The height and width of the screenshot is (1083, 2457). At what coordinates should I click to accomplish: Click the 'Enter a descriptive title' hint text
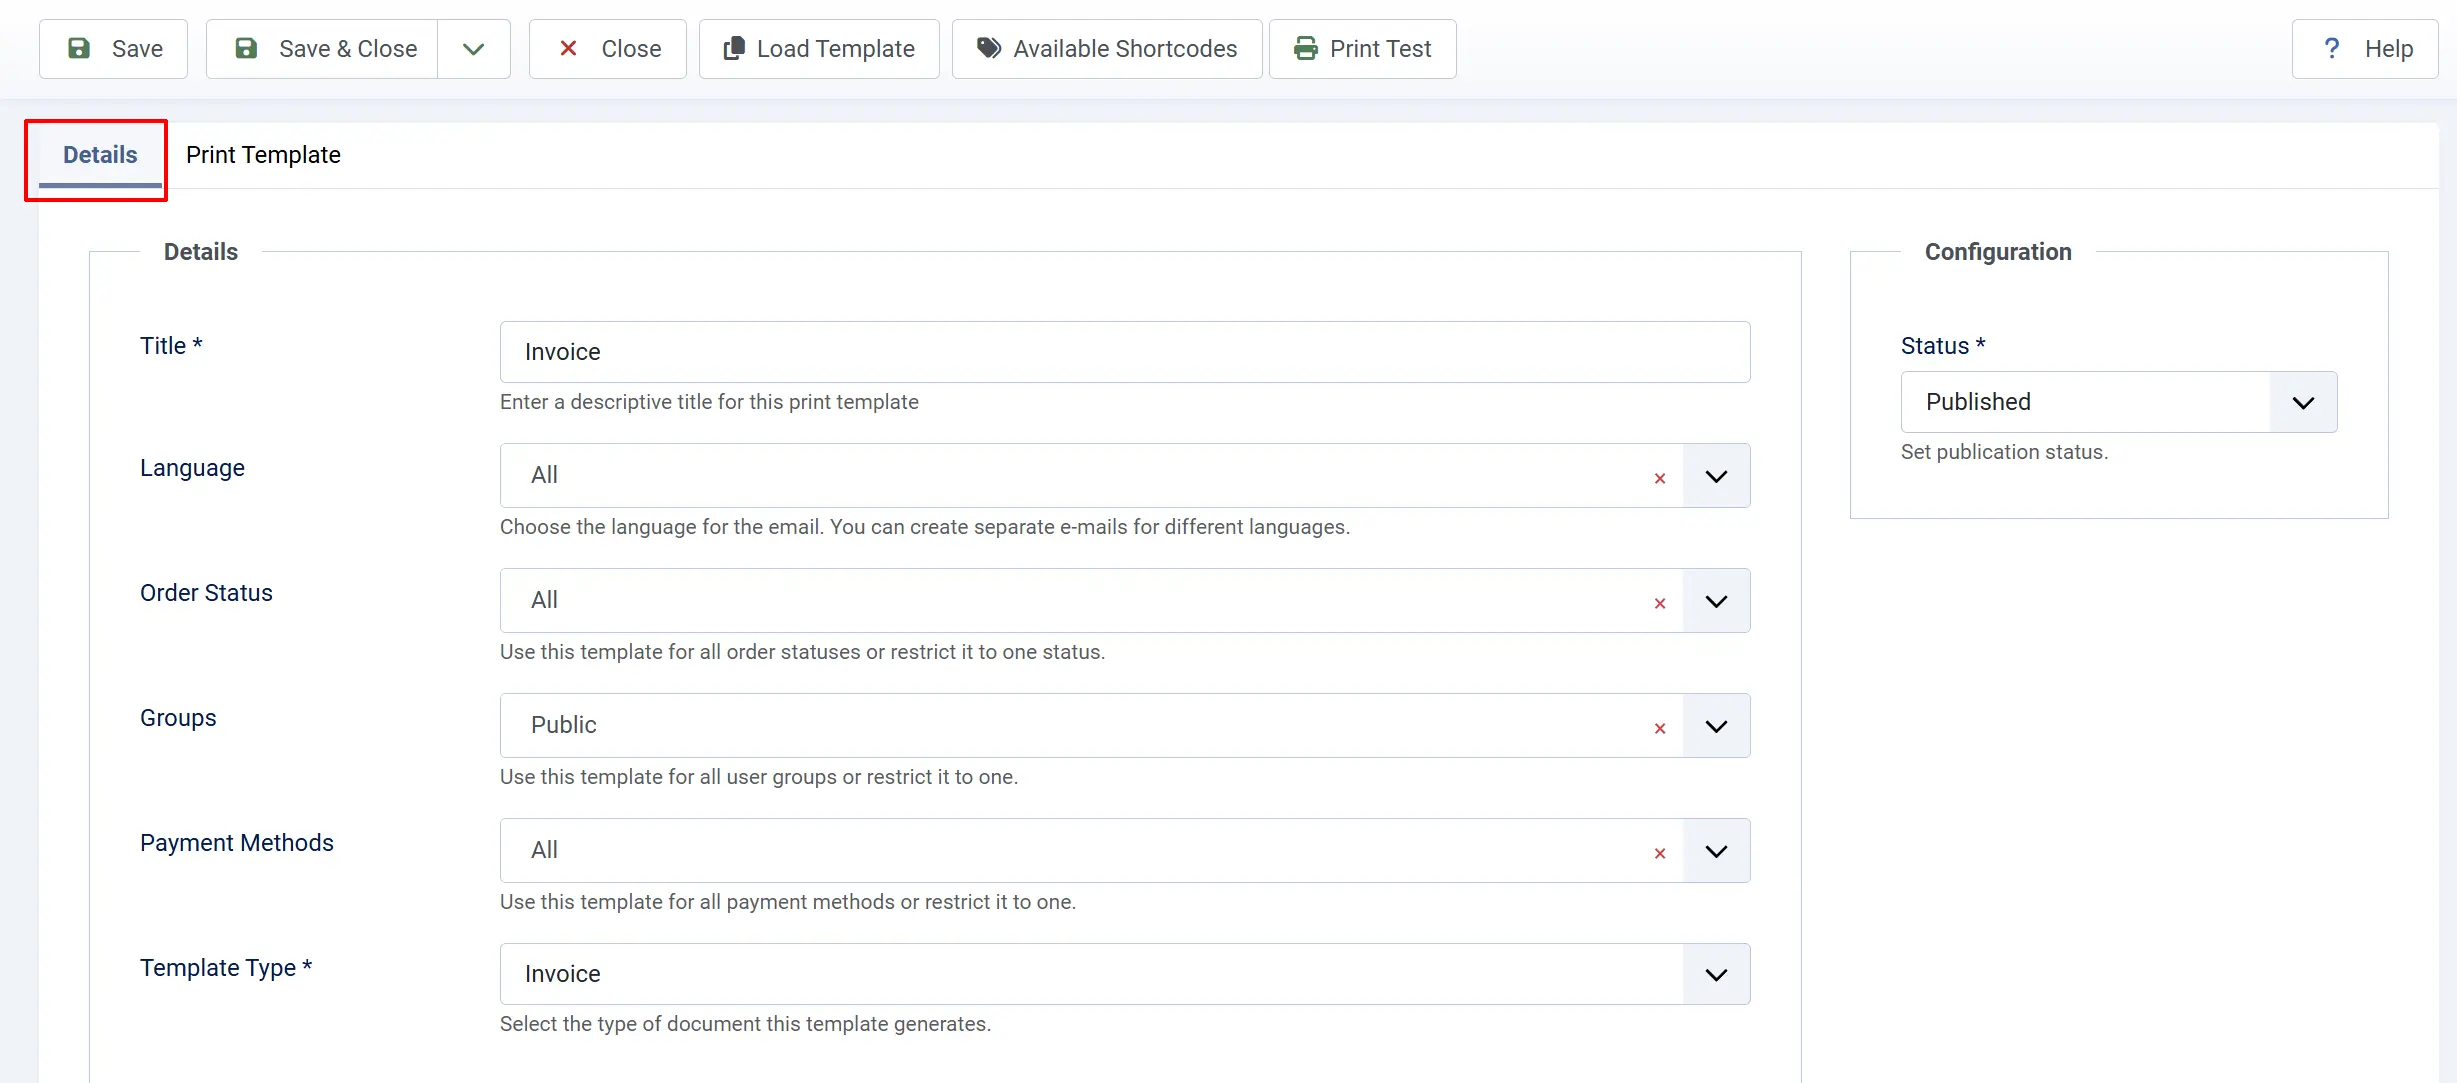[709, 402]
